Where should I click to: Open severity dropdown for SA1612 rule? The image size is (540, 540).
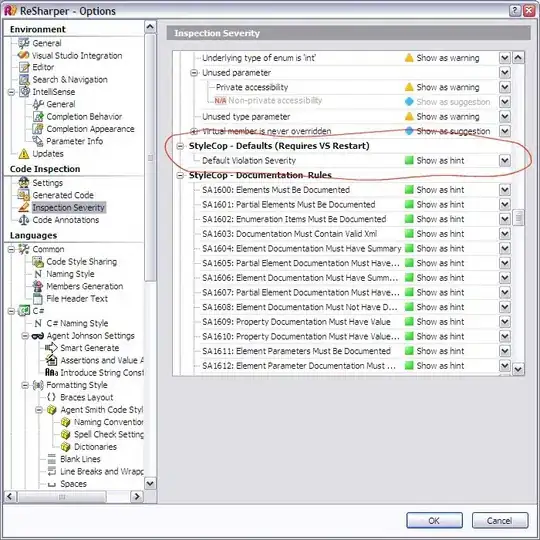505,365
